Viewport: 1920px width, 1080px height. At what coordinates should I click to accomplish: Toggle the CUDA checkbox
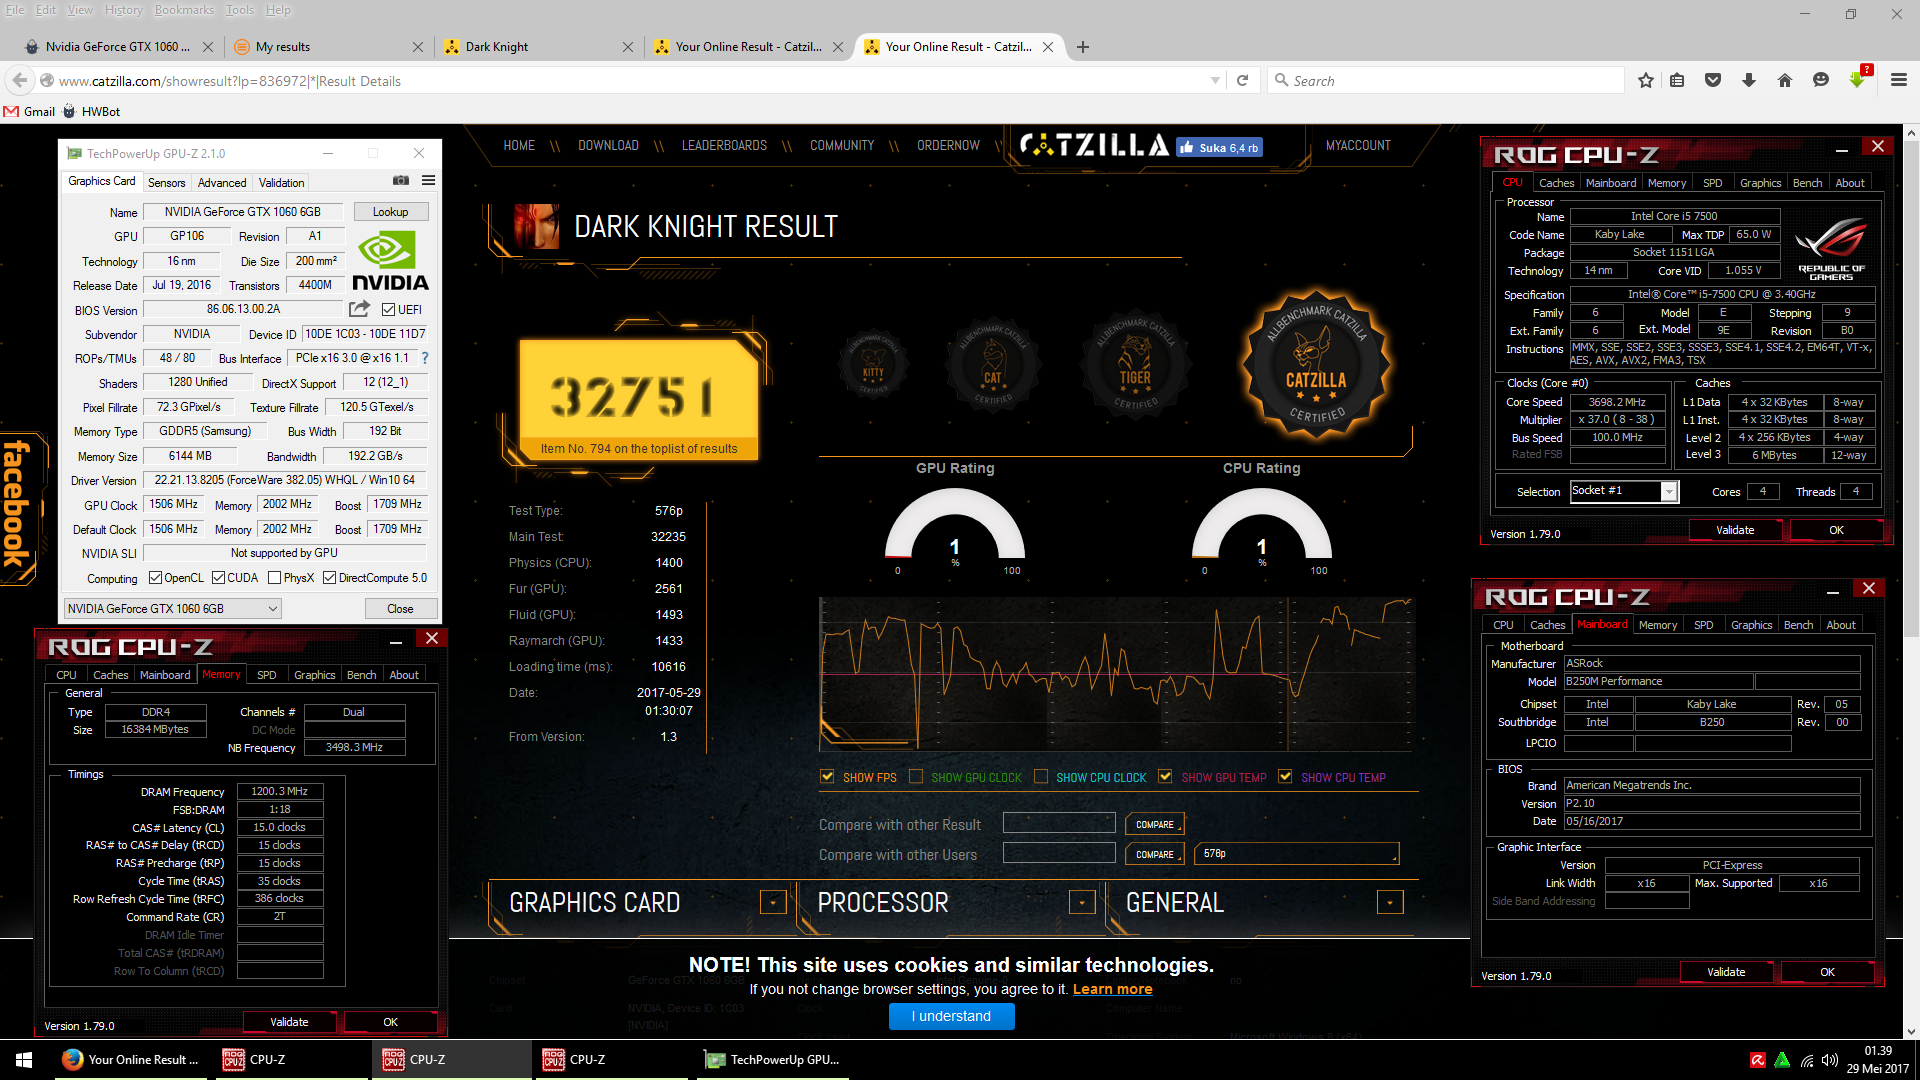[x=218, y=578]
